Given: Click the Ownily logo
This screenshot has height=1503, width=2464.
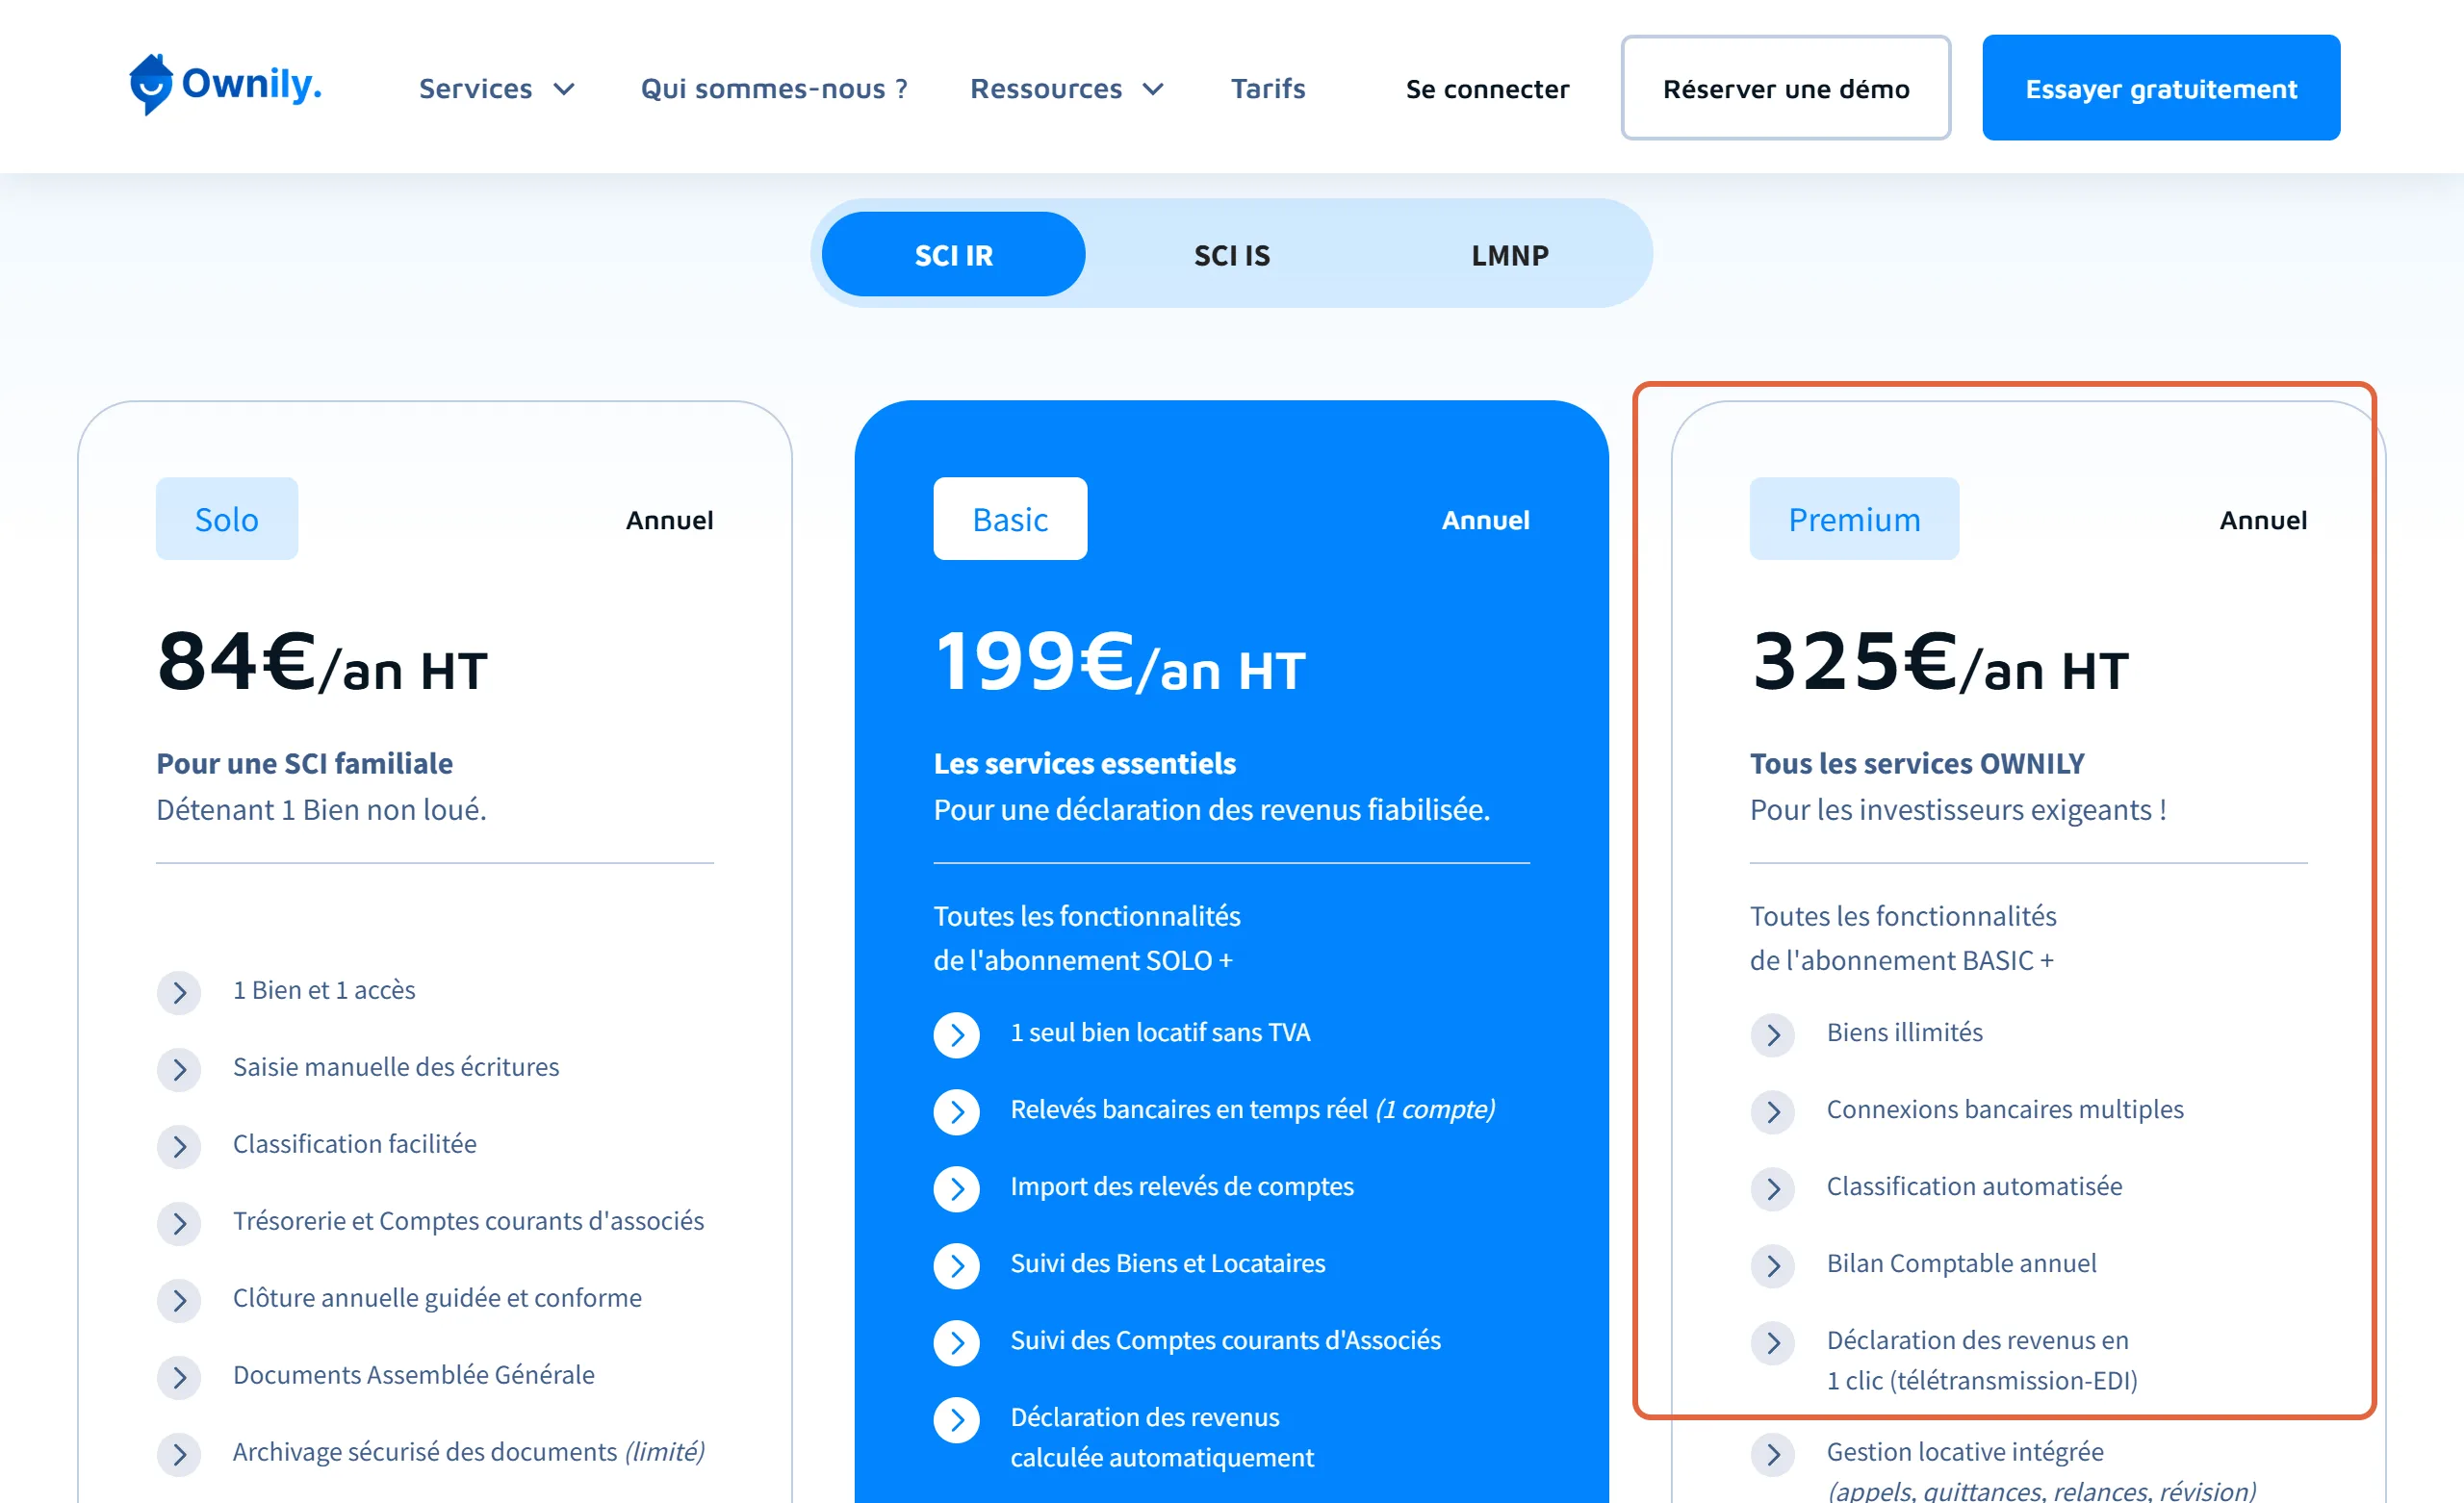Looking at the screenshot, I should click(225, 85).
